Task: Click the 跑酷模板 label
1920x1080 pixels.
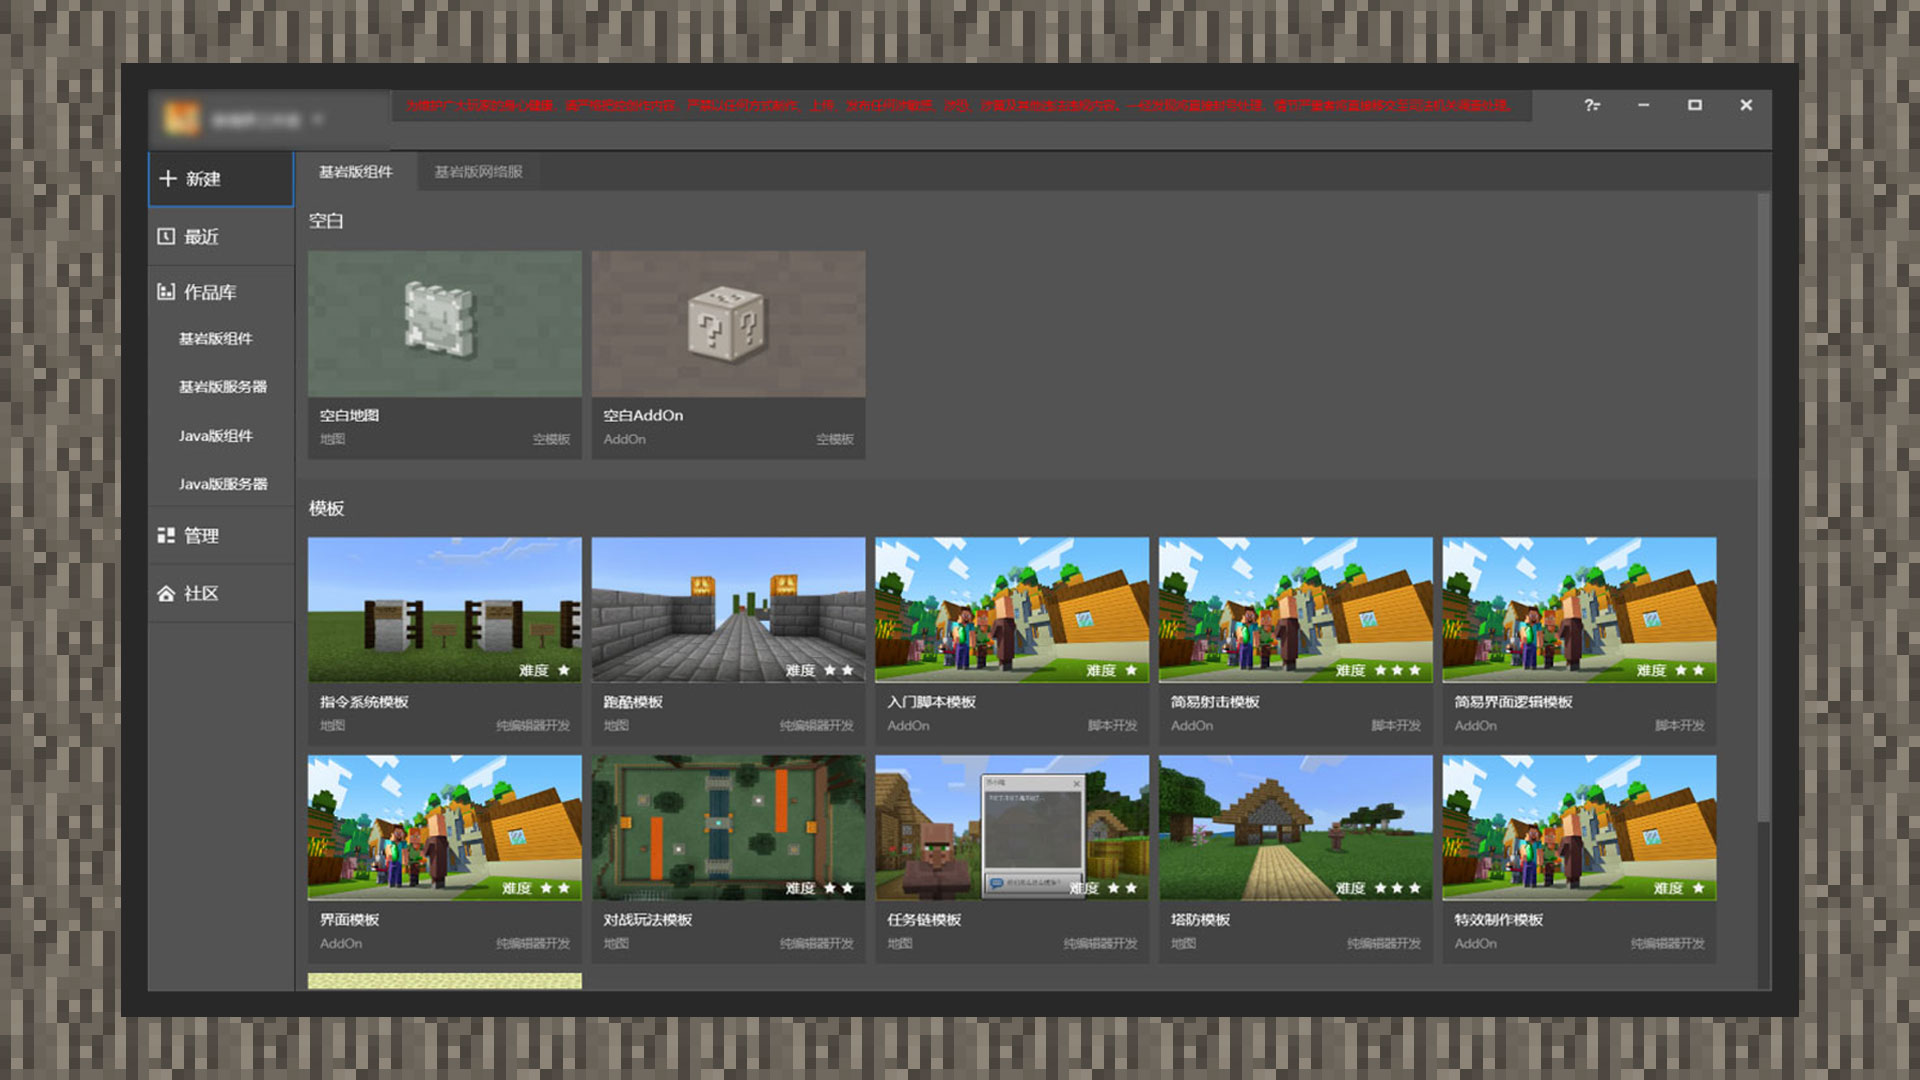Action: click(633, 702)
